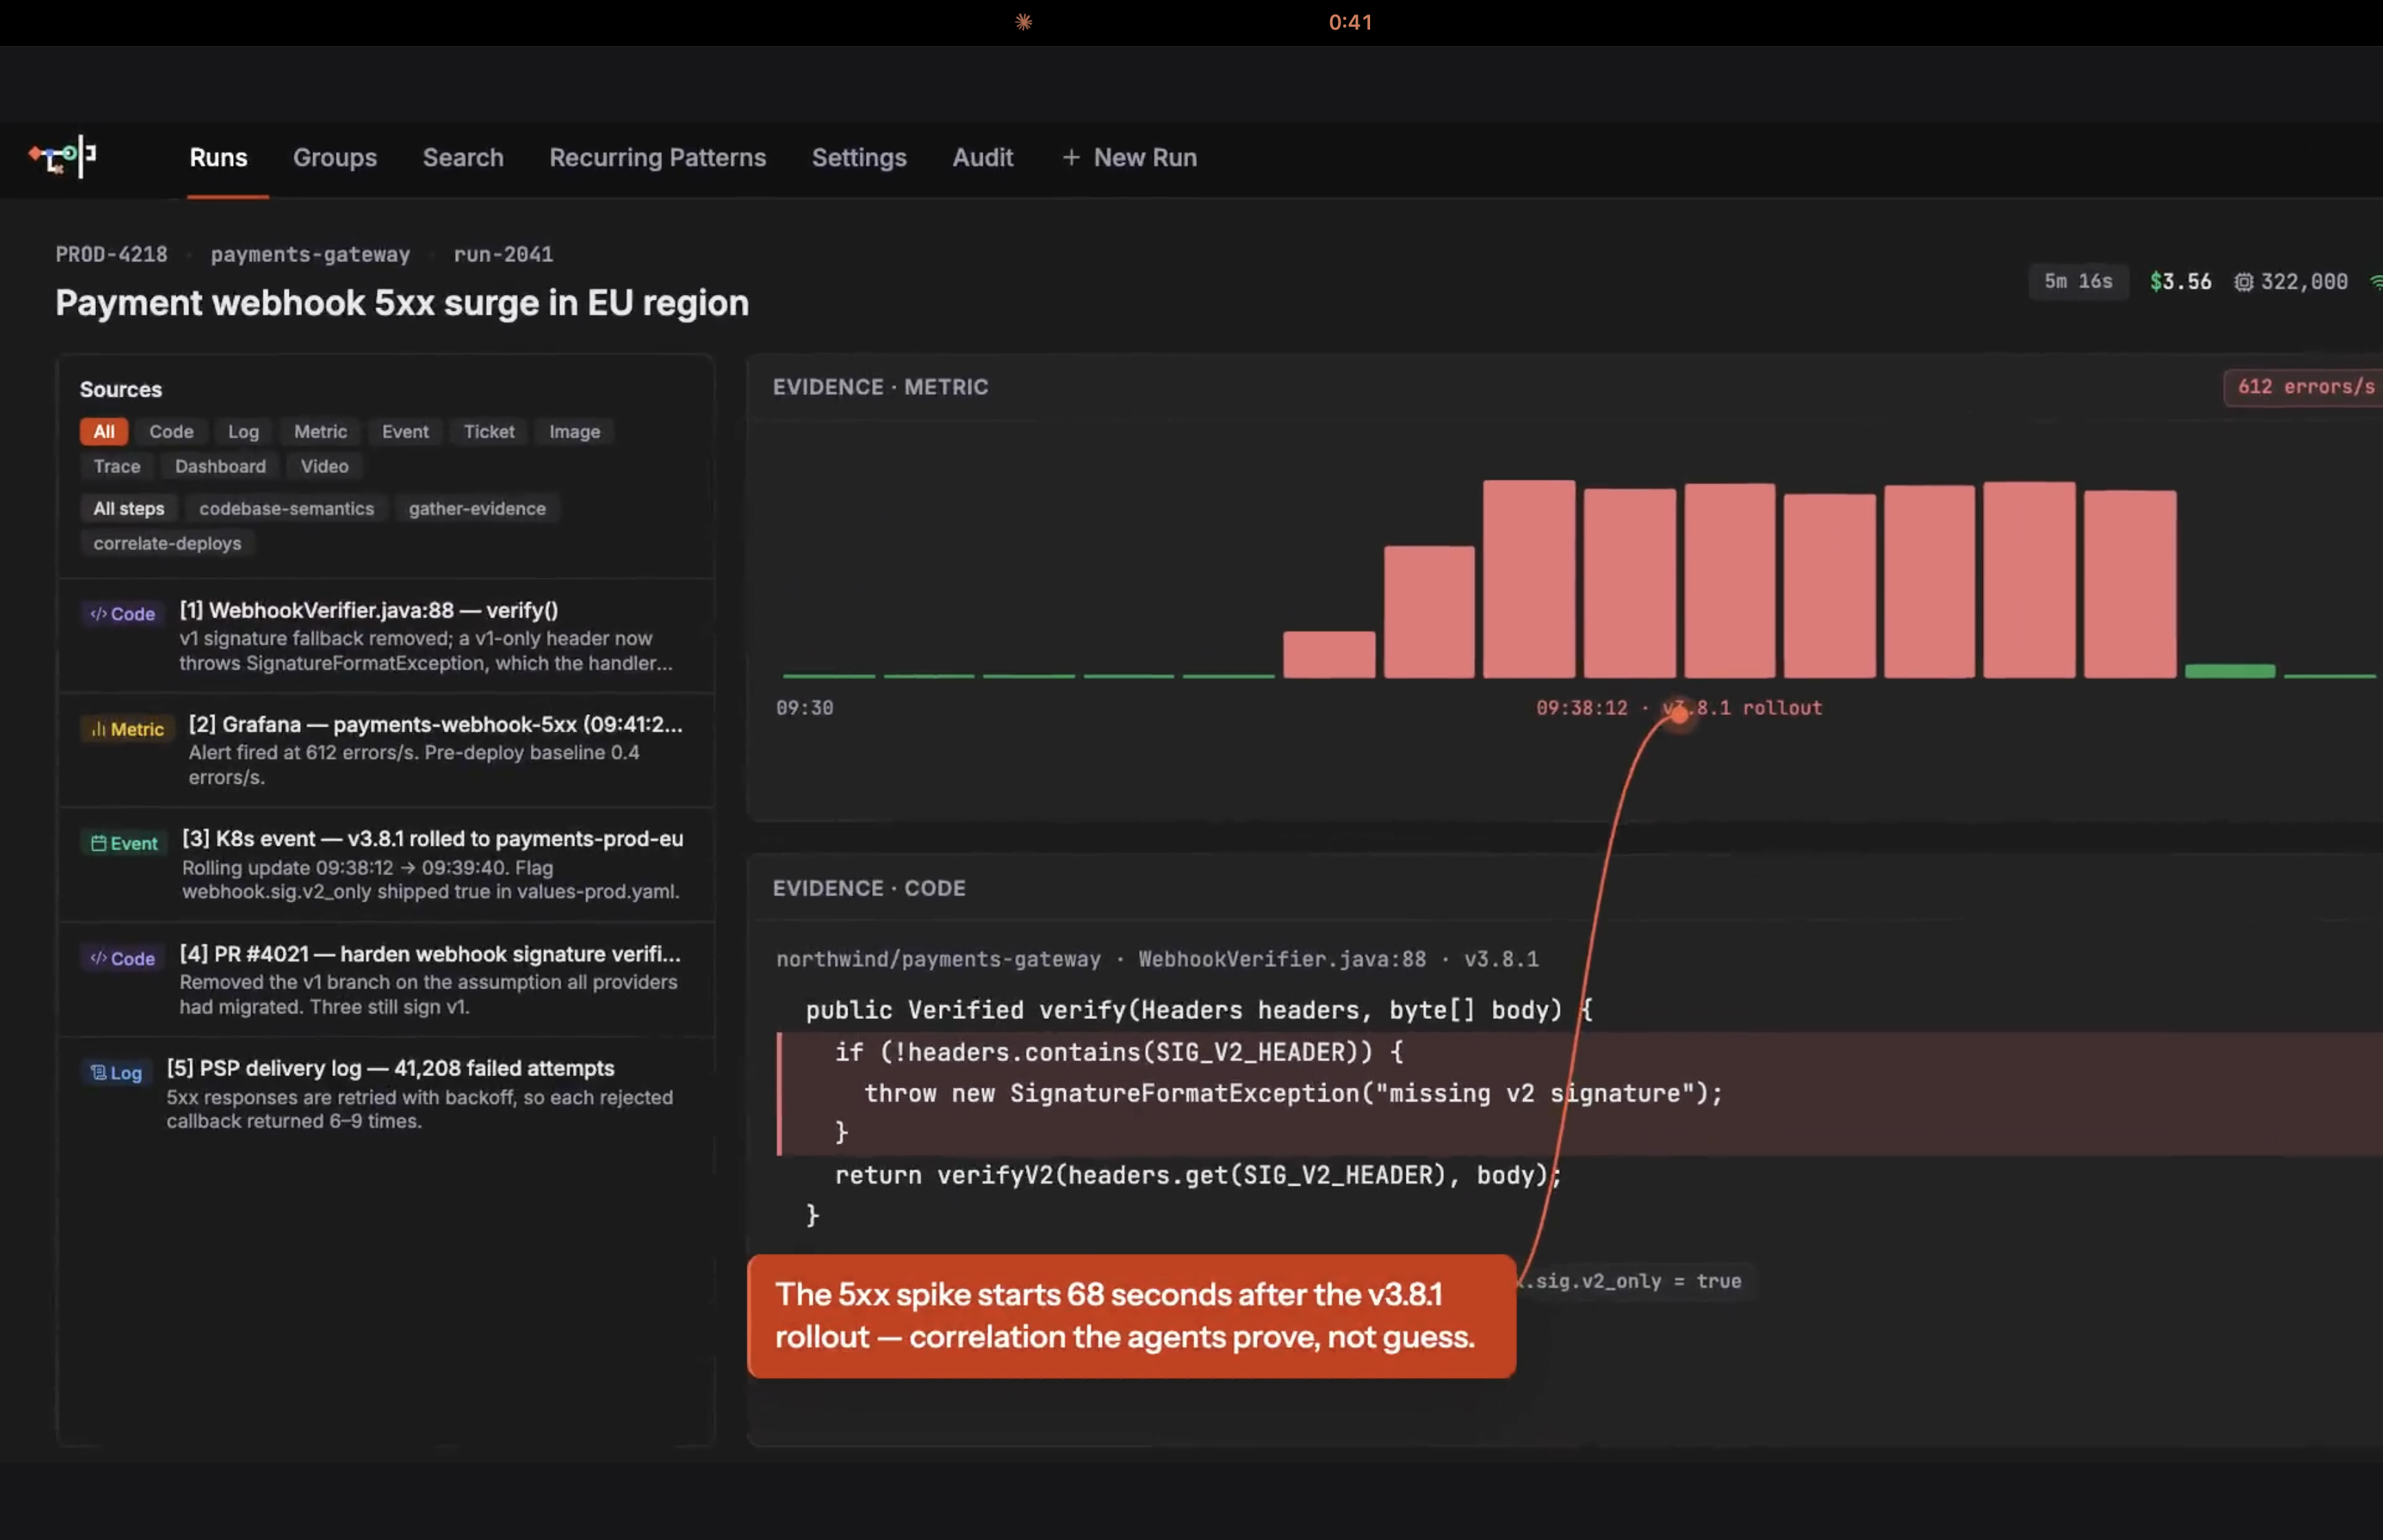
Task: Start a New Run
Action: point(1129,157)
